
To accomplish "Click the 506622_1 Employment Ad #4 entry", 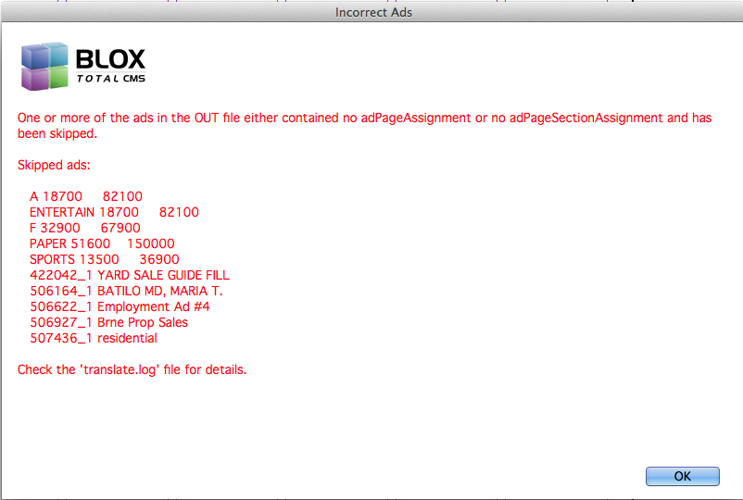I will coord(119,307).
